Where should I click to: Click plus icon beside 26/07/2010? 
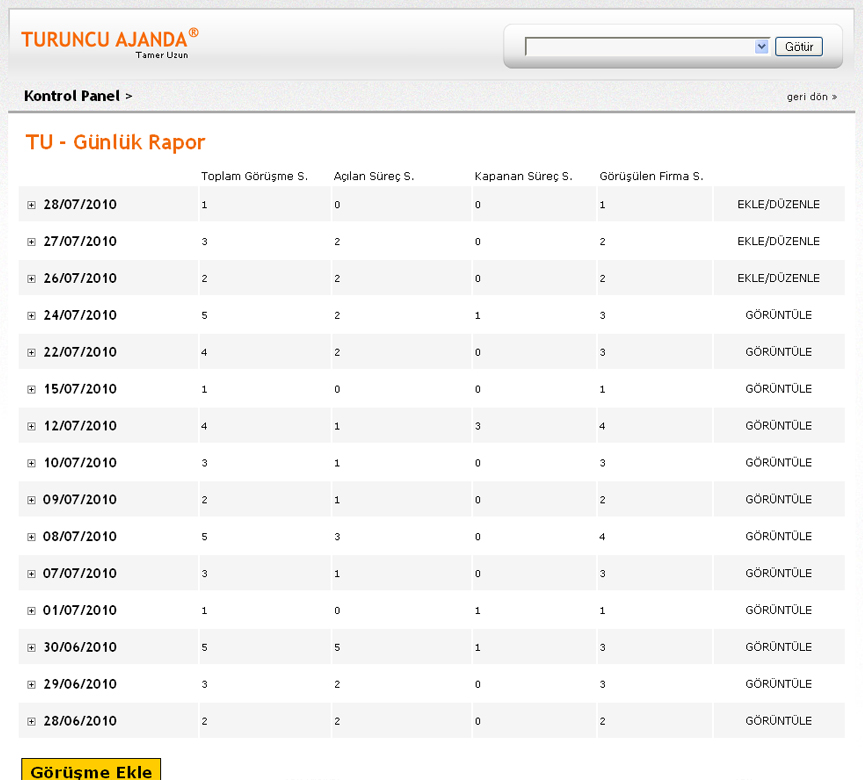pyautogui.click(x=32, y=279)
